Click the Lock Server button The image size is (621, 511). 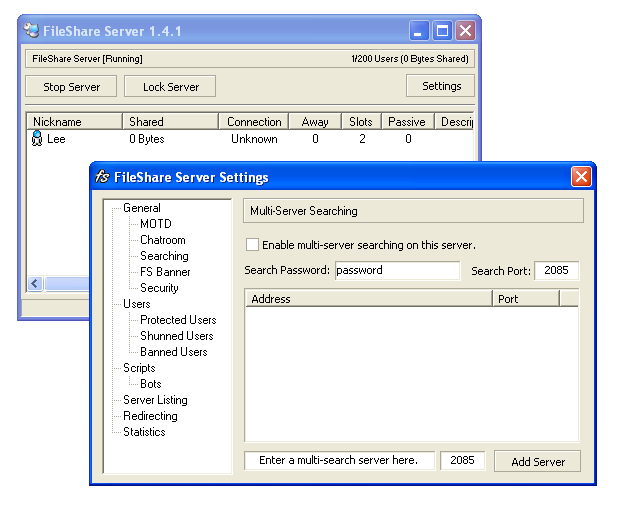tap(170, 87)
